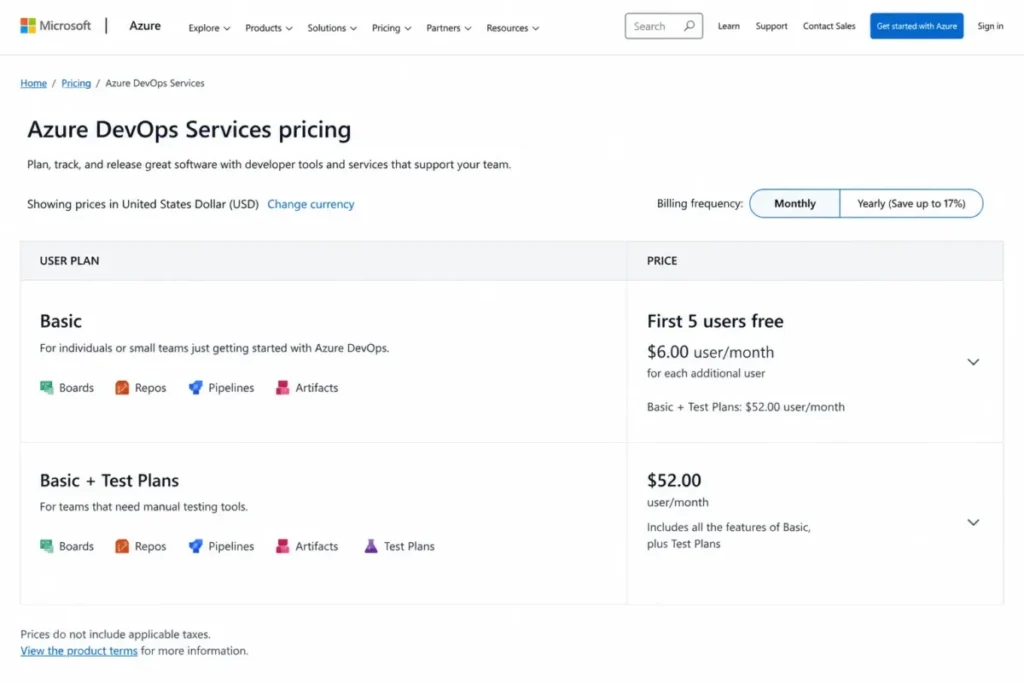Click Azure DevOps Services breadcrumb text
The image size is (1024, 683).
(x=155, y=83)
